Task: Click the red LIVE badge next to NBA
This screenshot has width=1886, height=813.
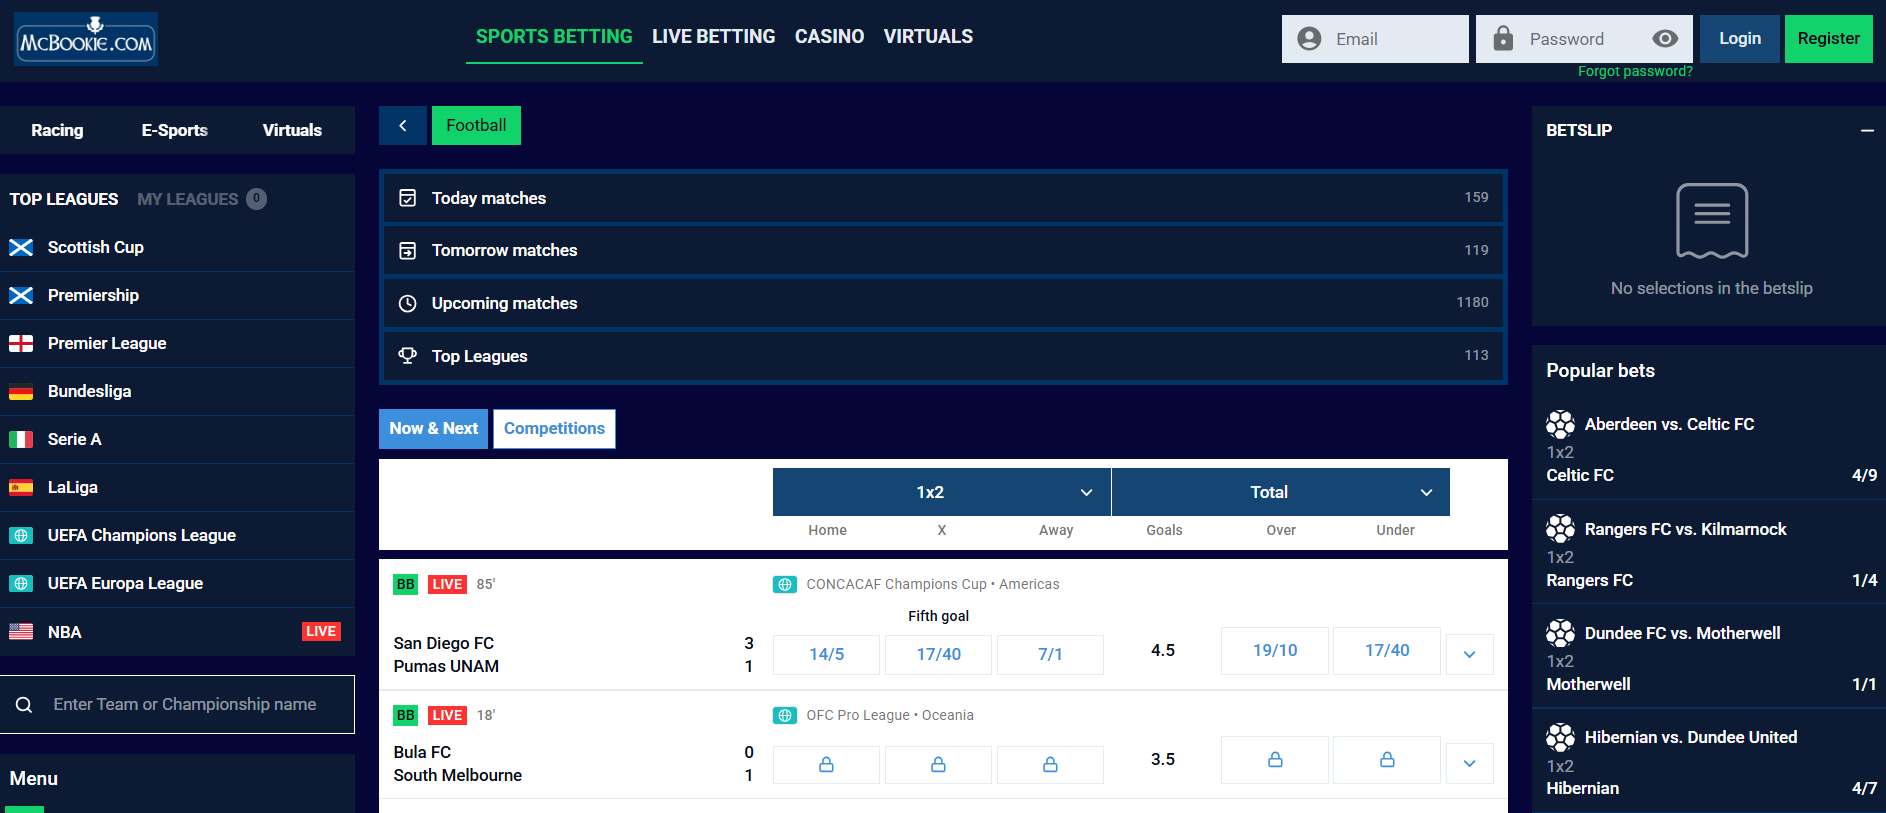Action: coord(321,631)
